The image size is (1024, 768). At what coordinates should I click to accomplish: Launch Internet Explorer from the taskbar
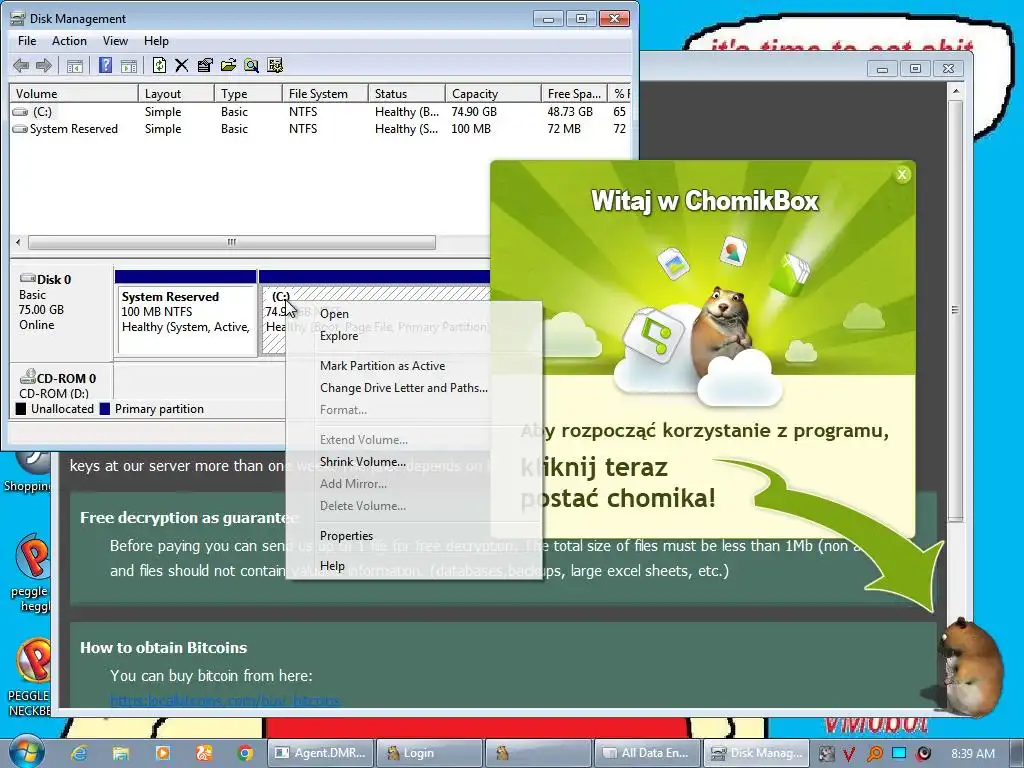pyautogui.click(x=79, y=753)
